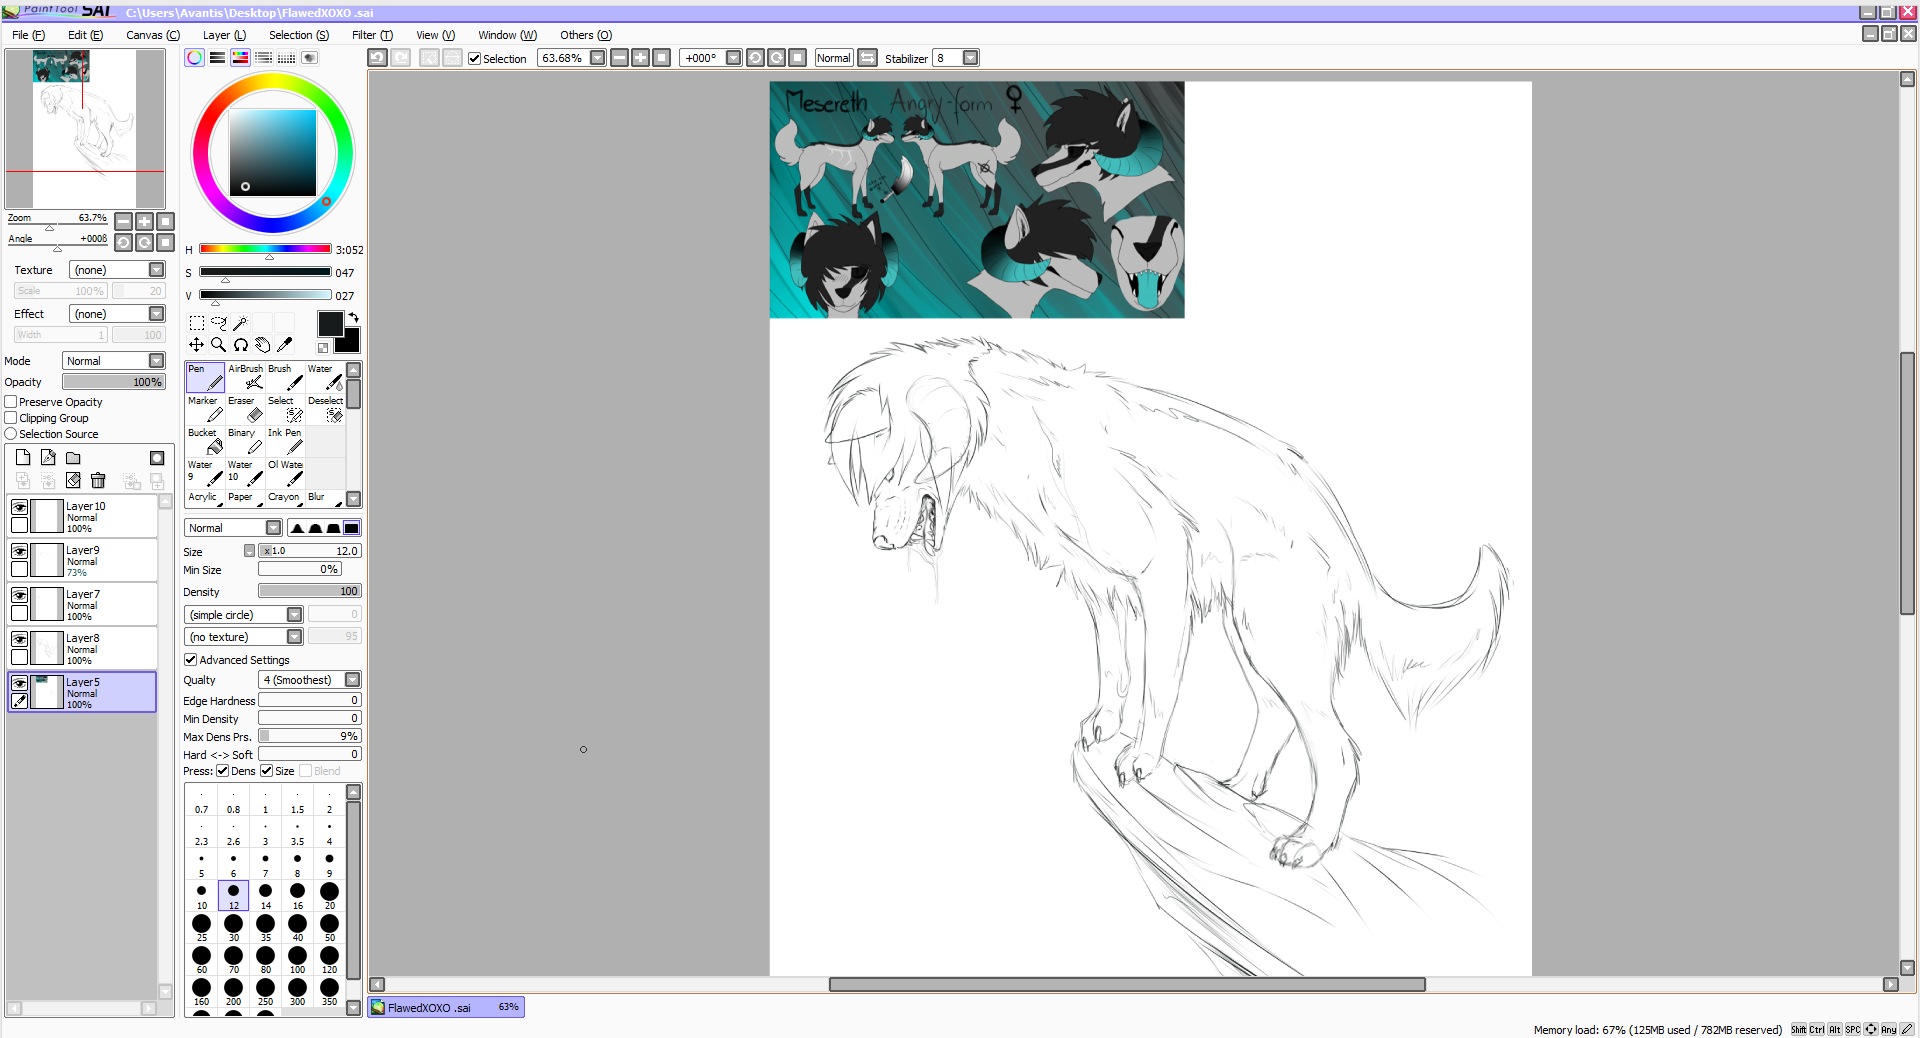Image resolution: width=1920 pixels, height=1038 pixels.
Task: Clear the current layer
Action: point(73,481)
